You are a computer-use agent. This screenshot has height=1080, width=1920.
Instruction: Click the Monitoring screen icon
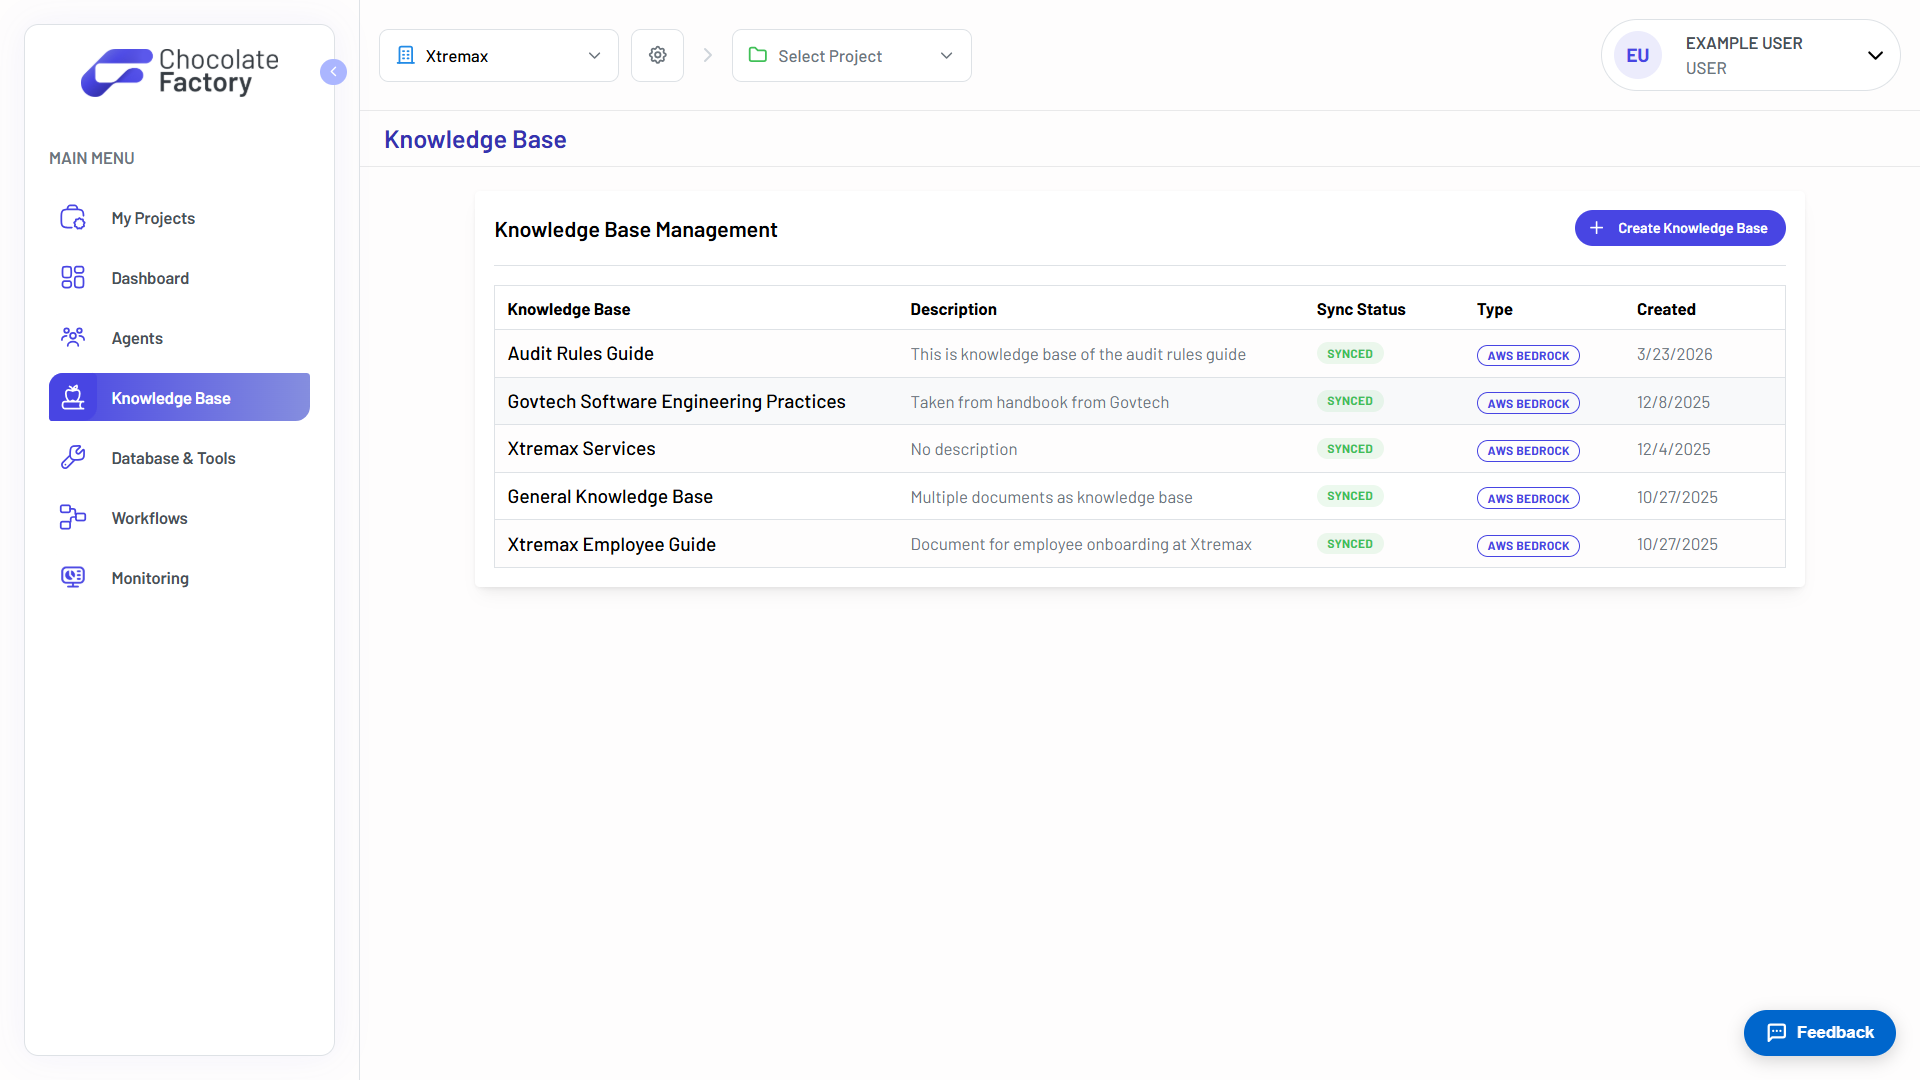tap(73, 578)
